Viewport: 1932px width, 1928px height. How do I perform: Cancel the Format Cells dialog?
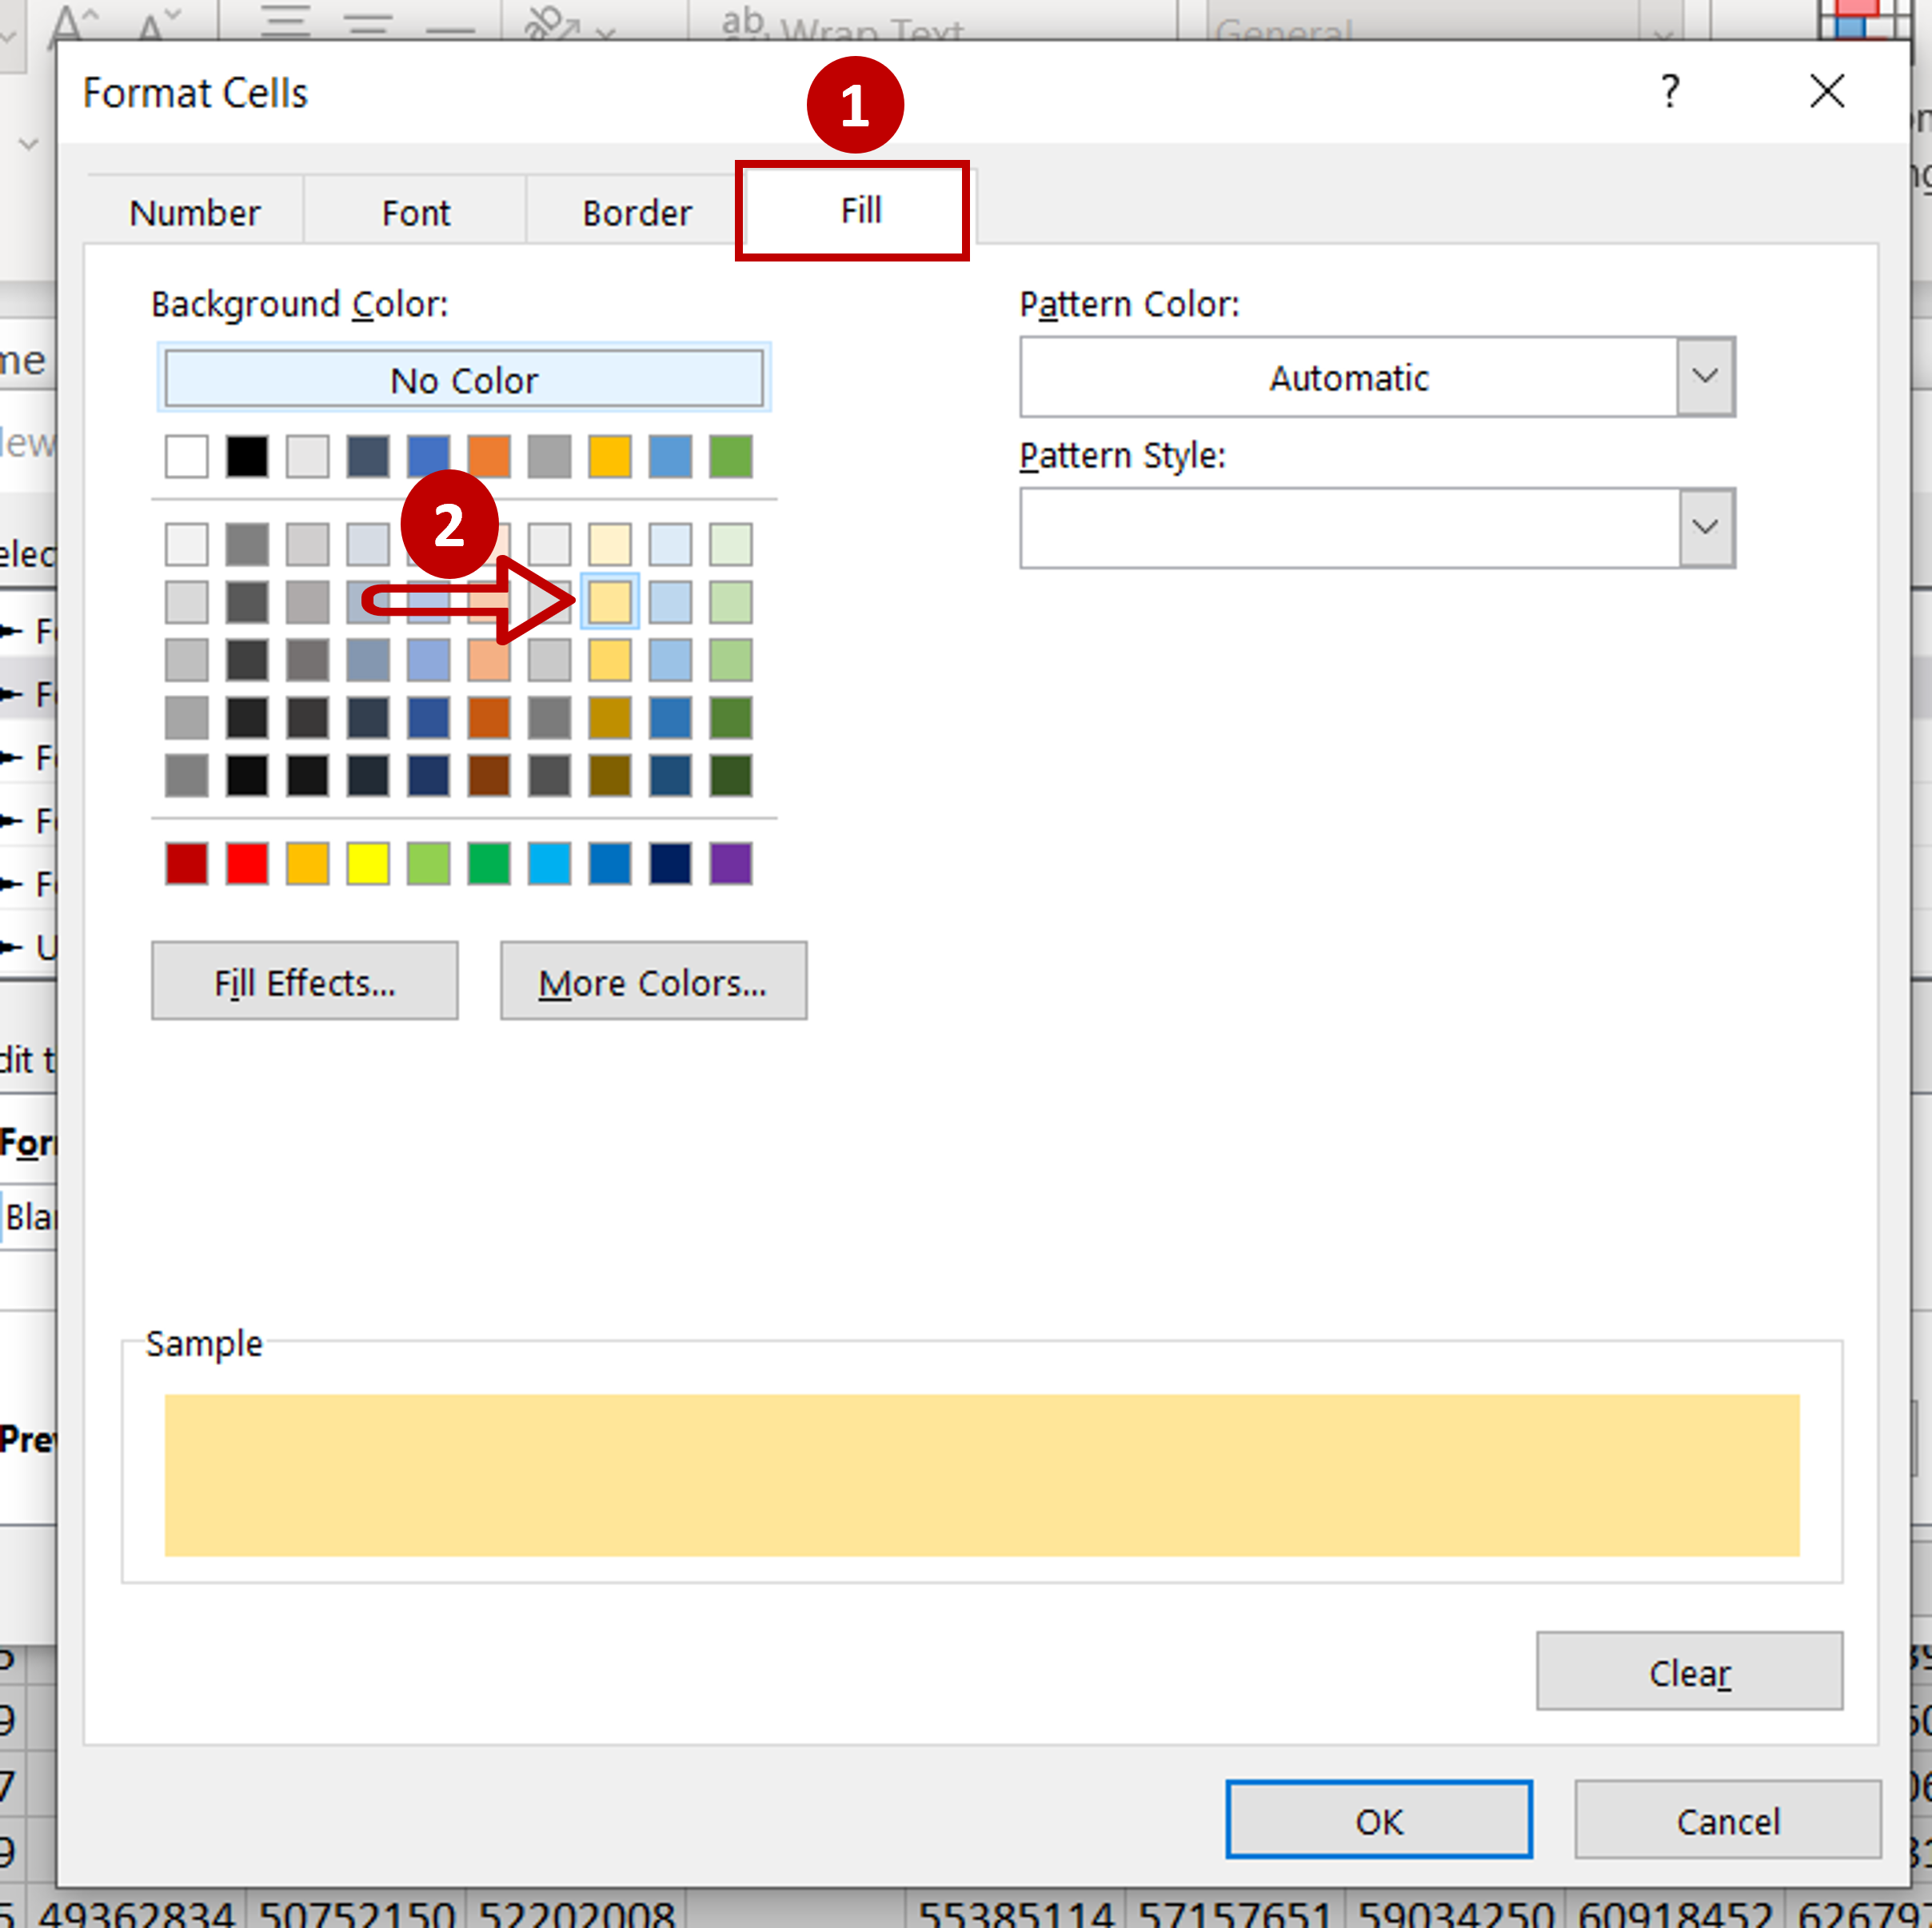(1728, 1821)
